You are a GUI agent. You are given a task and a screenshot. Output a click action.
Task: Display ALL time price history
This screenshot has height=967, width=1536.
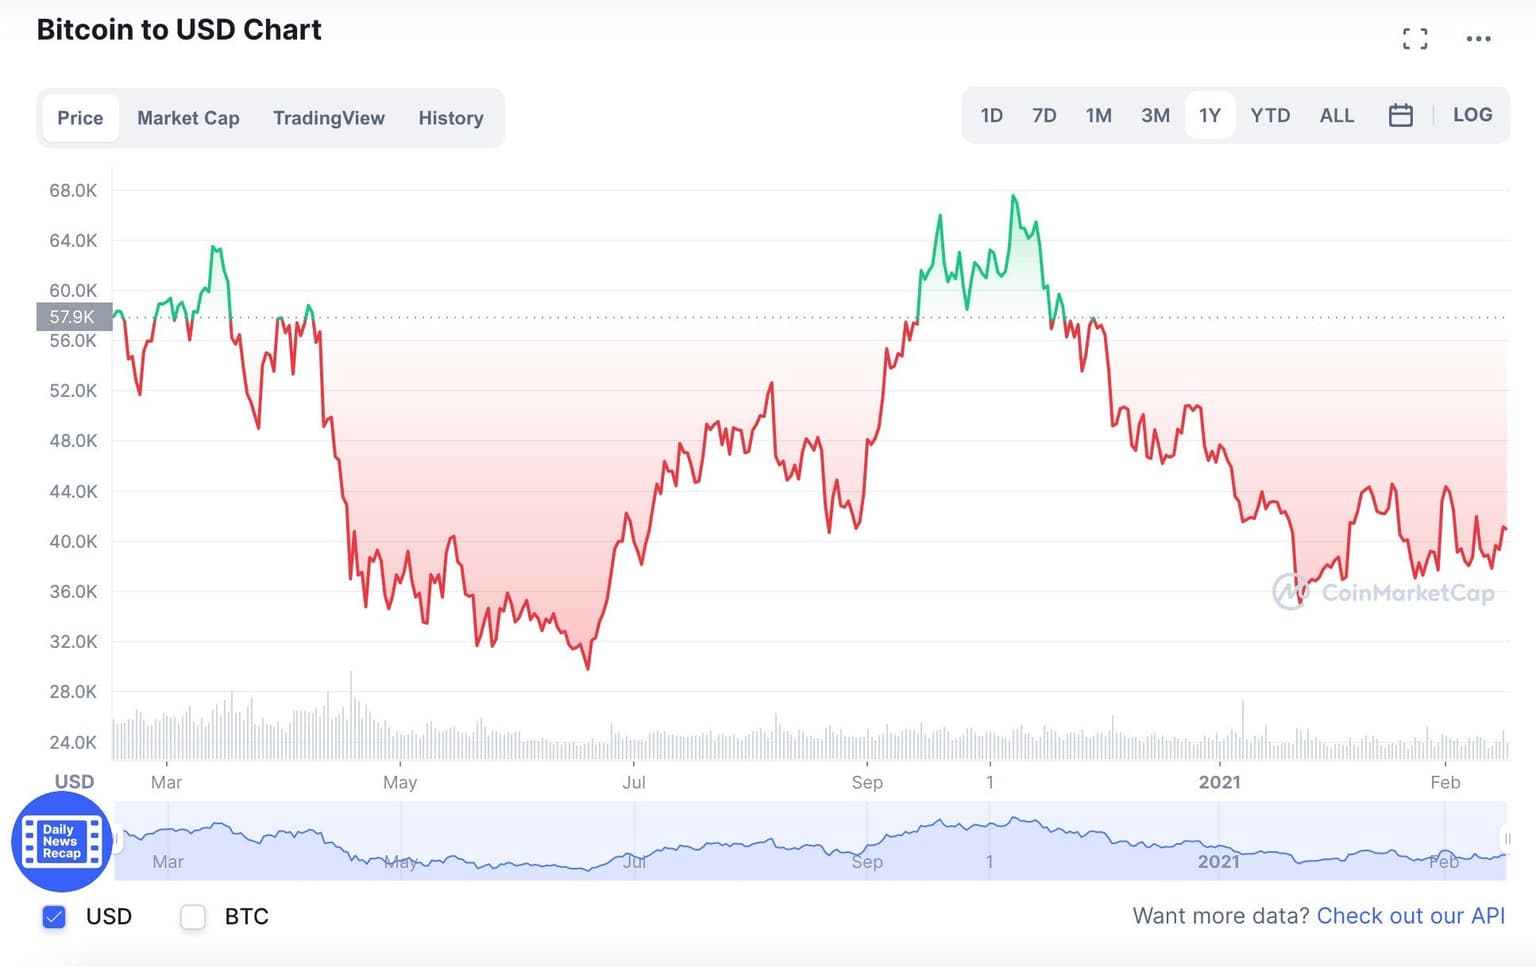1336,116
